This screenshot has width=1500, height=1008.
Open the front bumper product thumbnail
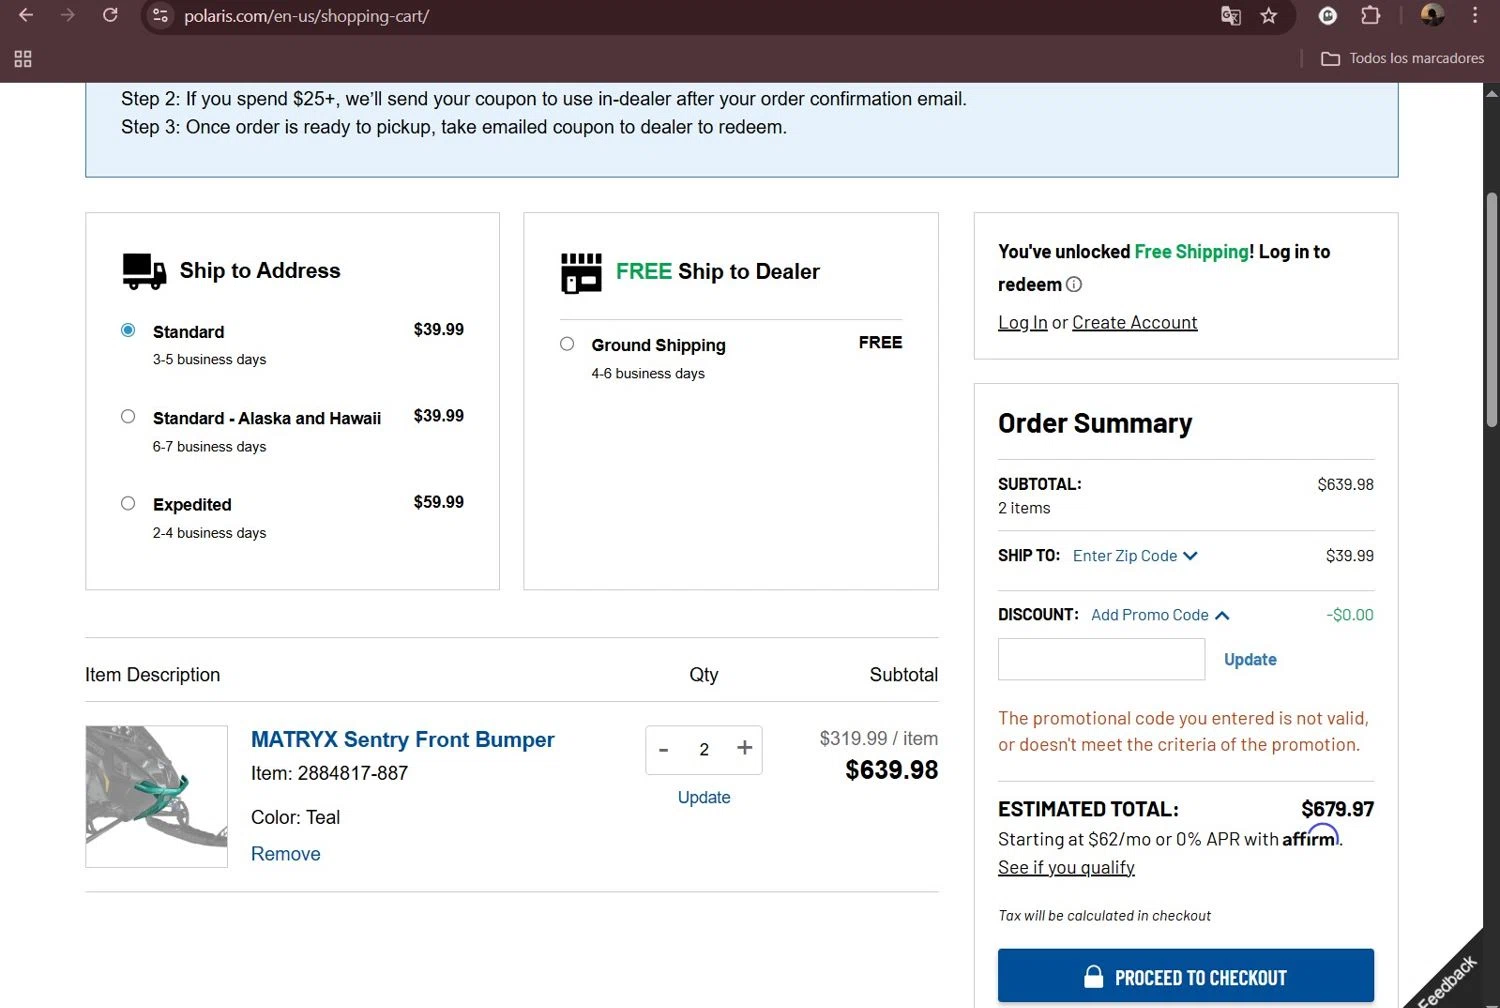click(x=157, y=796)
